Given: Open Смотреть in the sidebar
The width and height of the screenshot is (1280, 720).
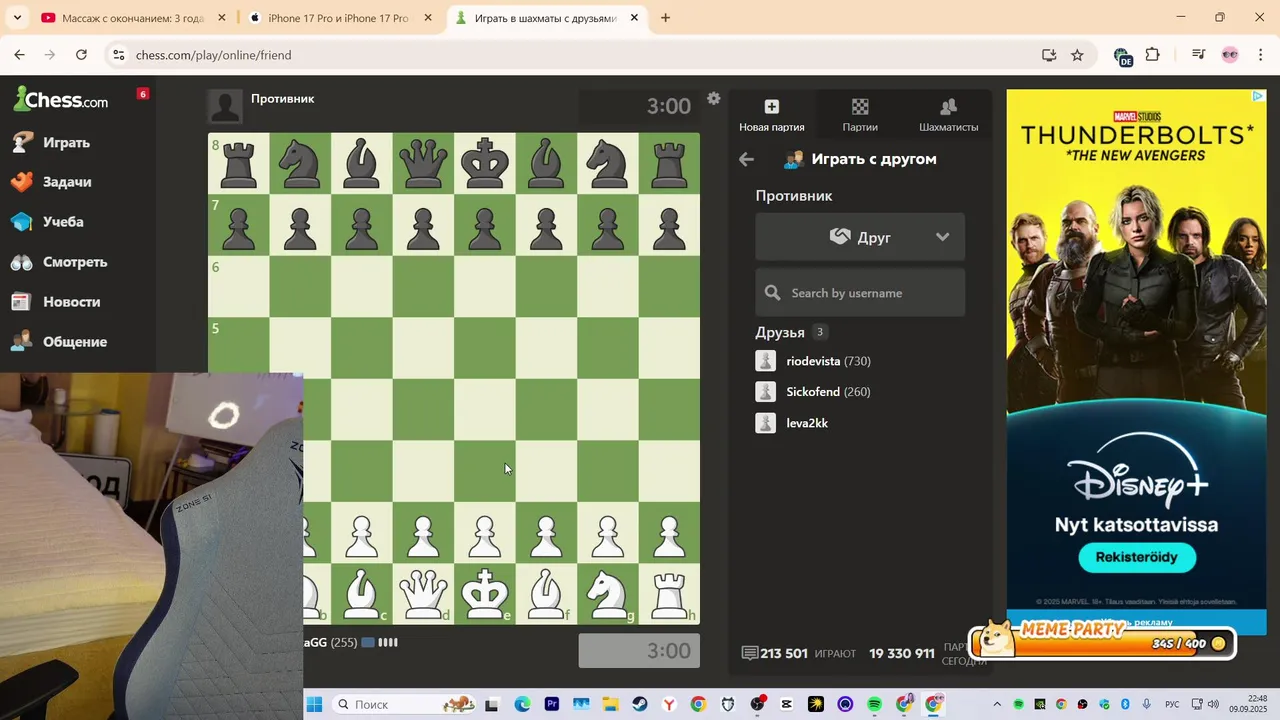Looking at the screenshot, I should (75, 262).
